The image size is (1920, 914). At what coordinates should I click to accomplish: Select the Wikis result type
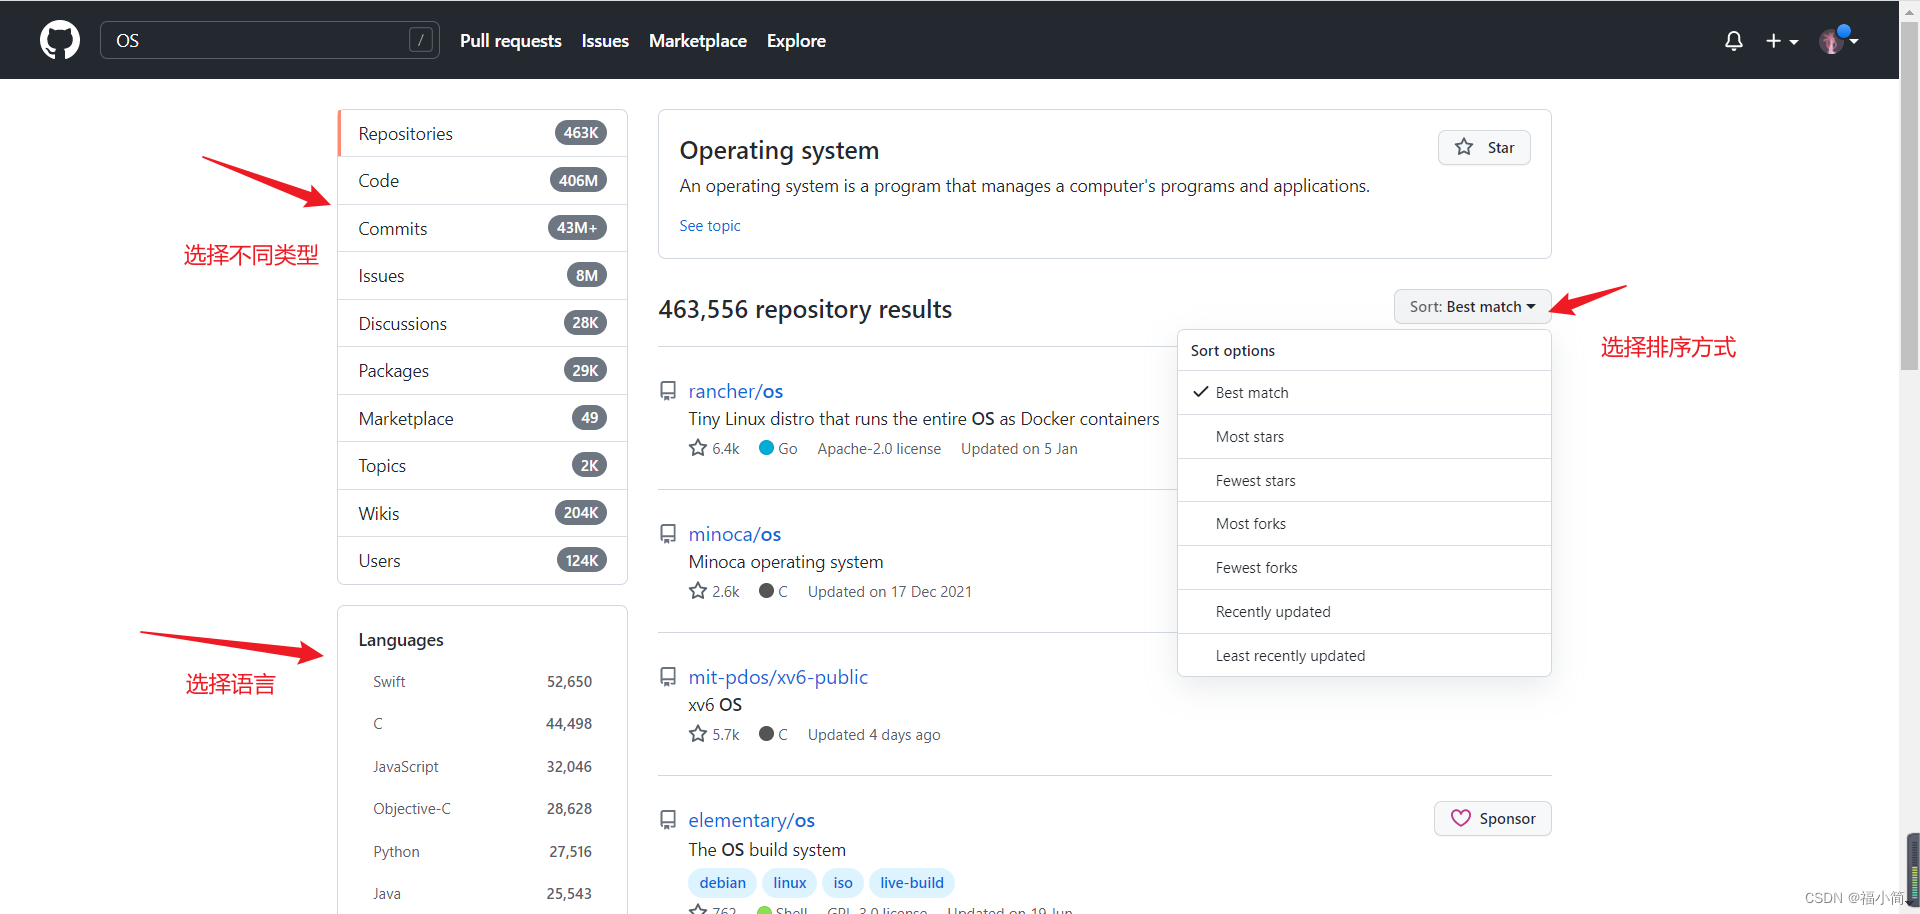(483, 513)
